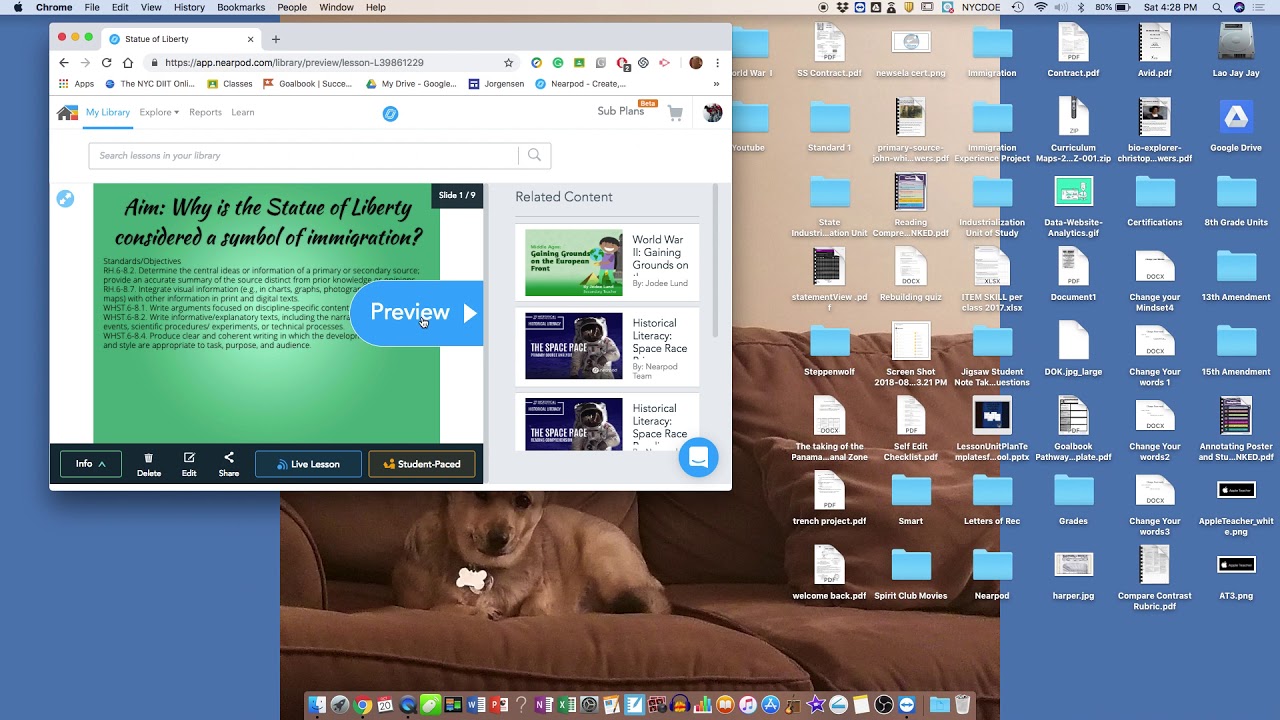Open Excel from the Dock
This screenshot has width=1280, height=720.
click(567, 705)
